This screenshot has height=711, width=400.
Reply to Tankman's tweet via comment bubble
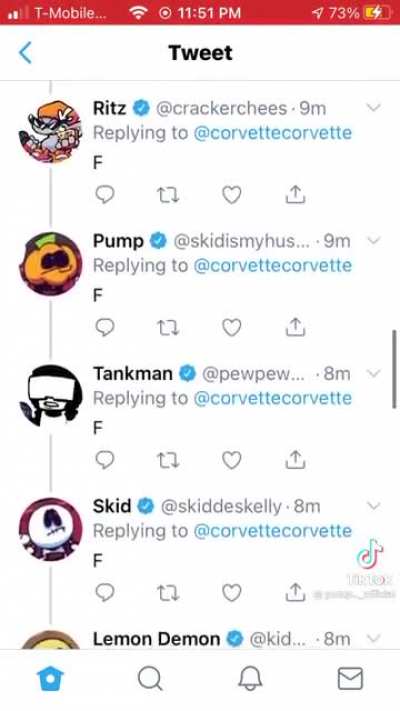pyautogui.click(x=105, y=460)
